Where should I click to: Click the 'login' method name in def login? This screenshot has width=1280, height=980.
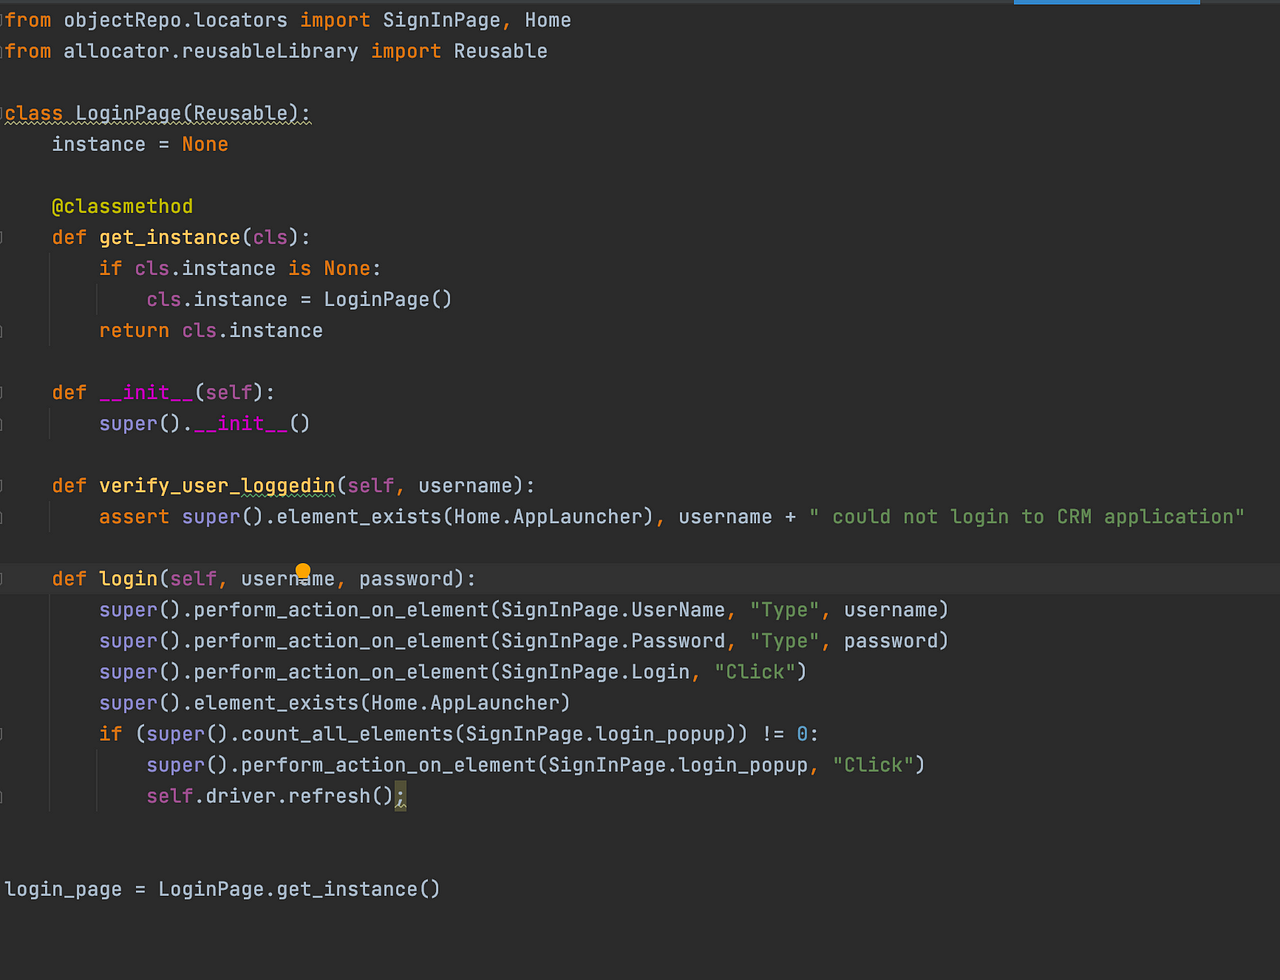pos(128,578)
